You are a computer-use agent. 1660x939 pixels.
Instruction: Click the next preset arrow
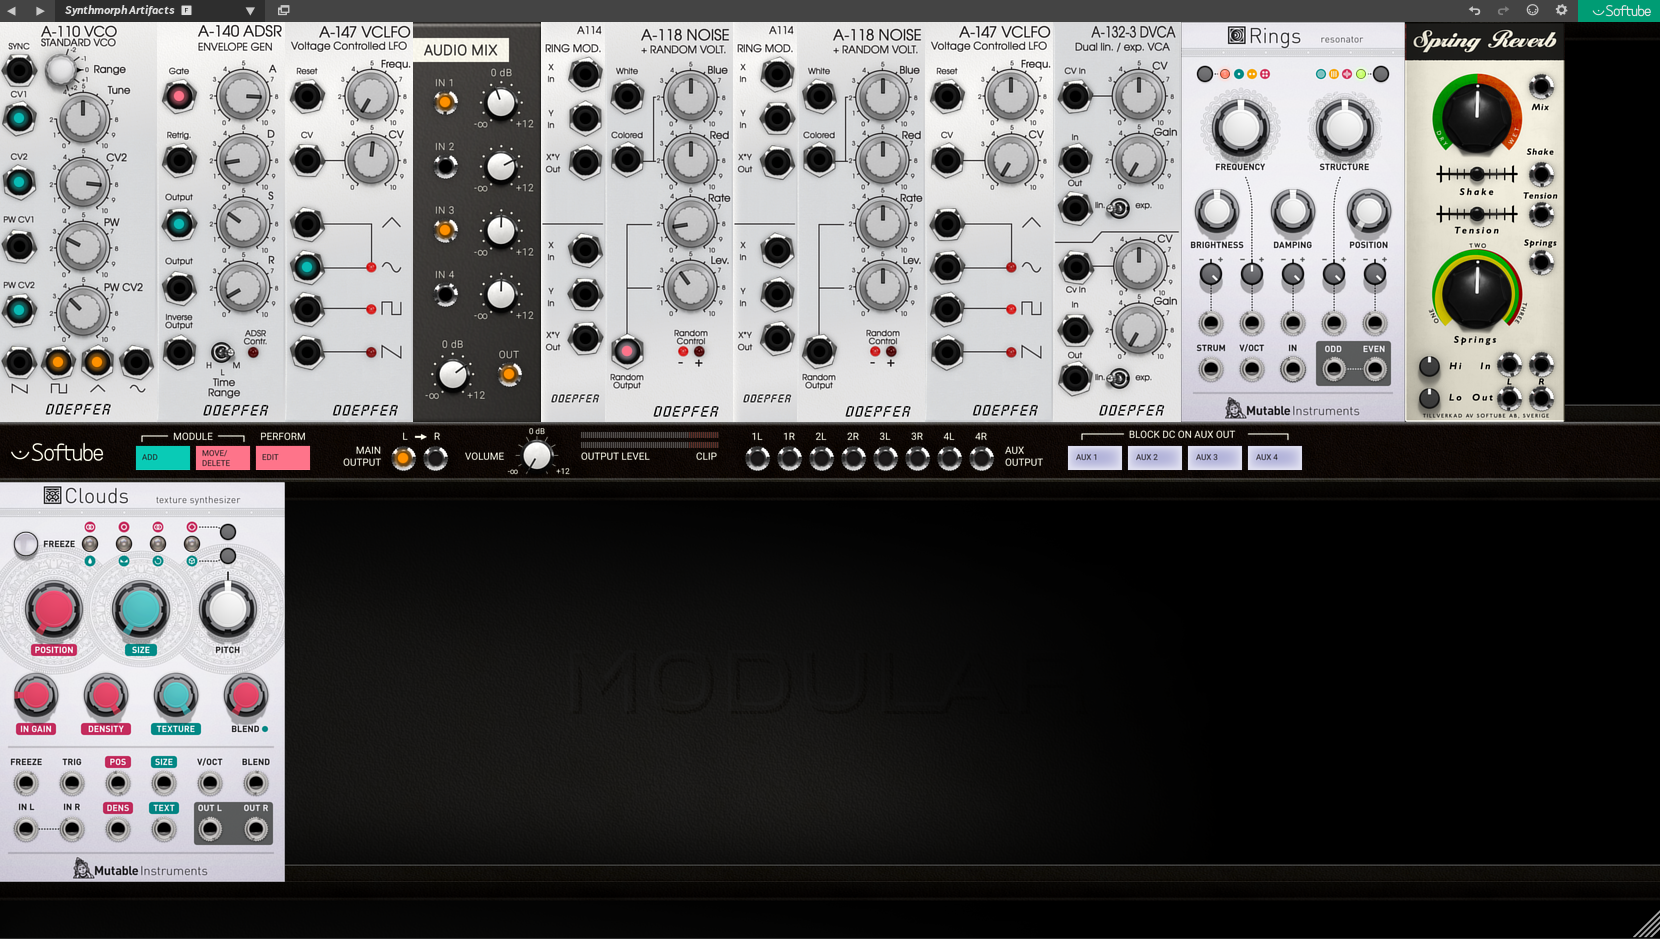tap(39, 11)
